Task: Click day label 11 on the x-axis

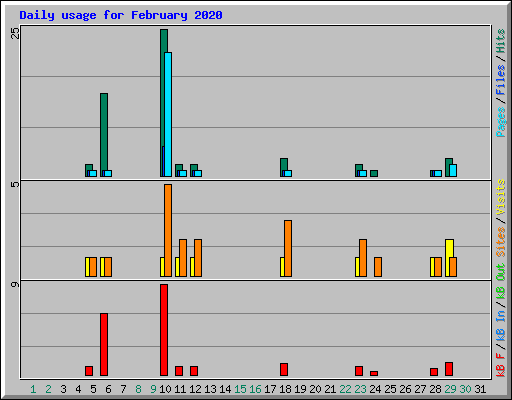Action: pyautogui.click(x=180, y=389)
